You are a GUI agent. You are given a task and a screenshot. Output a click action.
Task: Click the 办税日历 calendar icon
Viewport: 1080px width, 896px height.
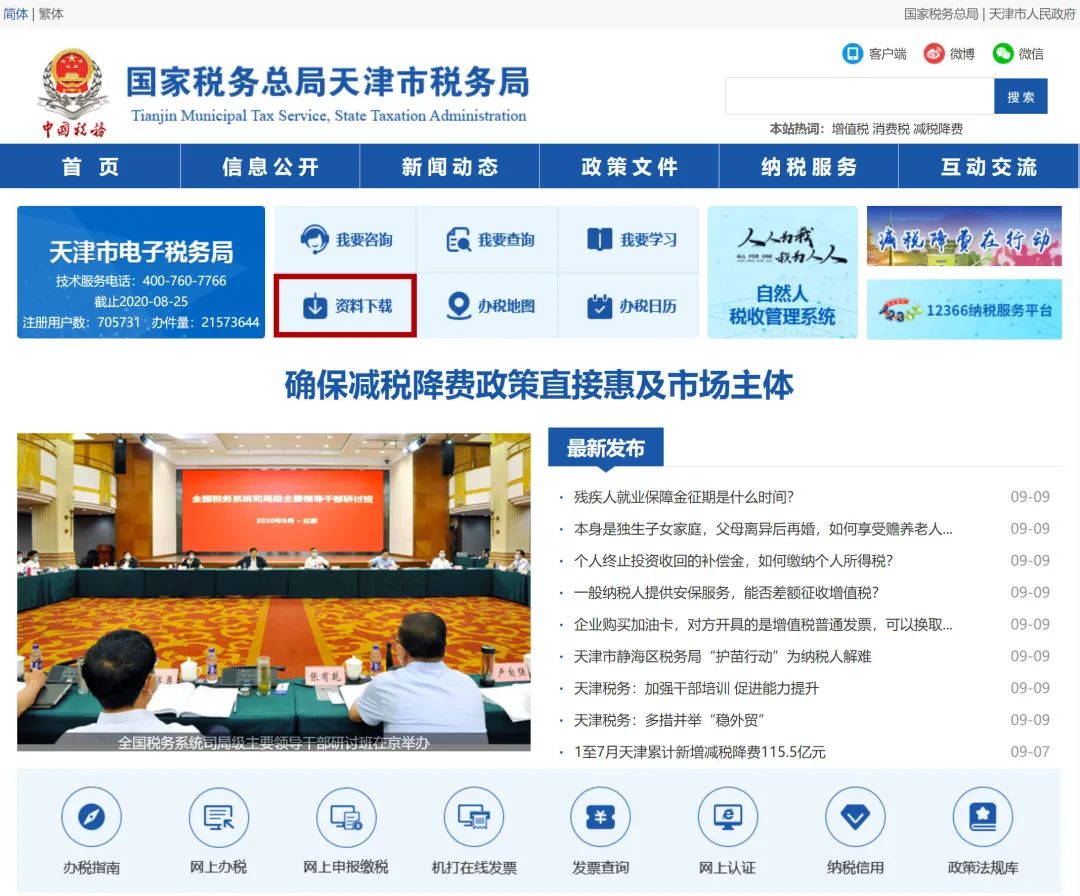600,306
